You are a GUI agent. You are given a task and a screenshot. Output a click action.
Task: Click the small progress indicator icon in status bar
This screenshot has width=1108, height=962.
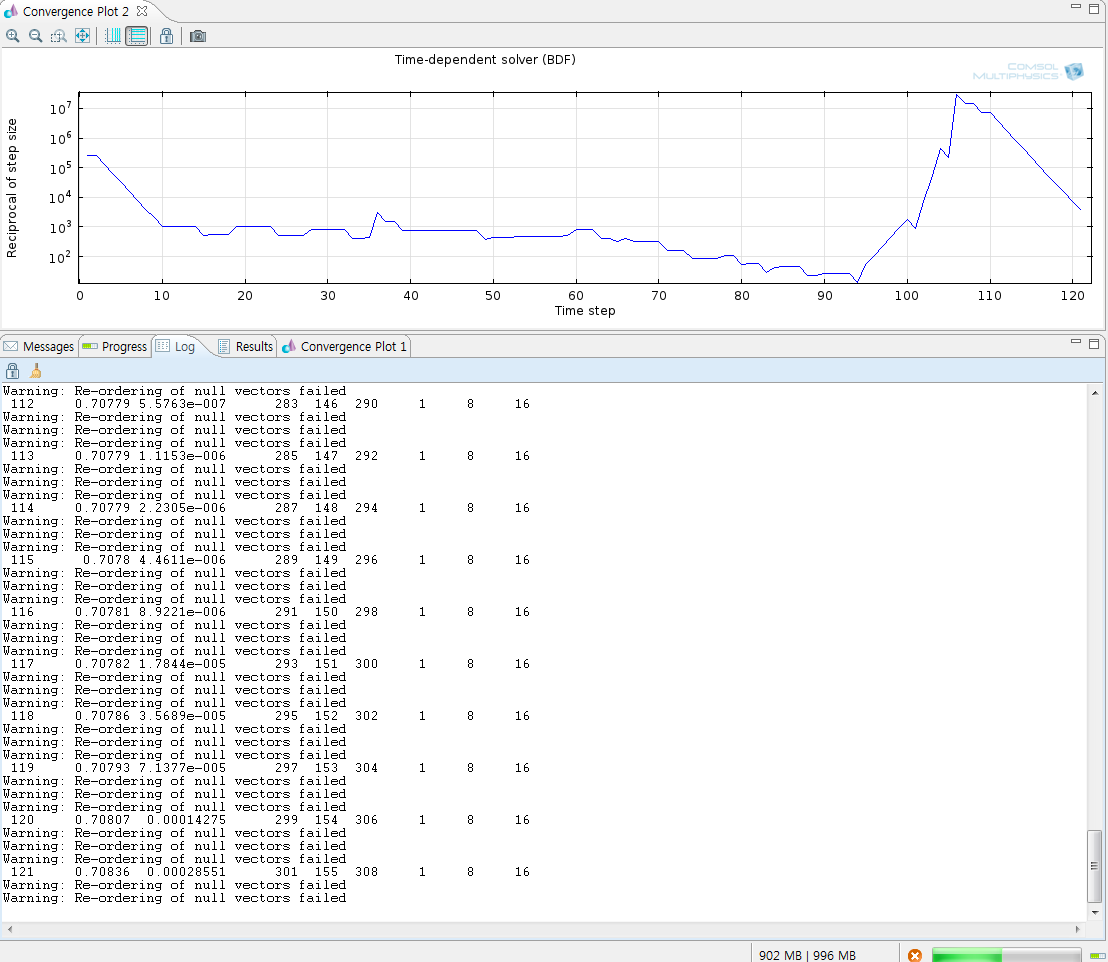click(1097, 956)
